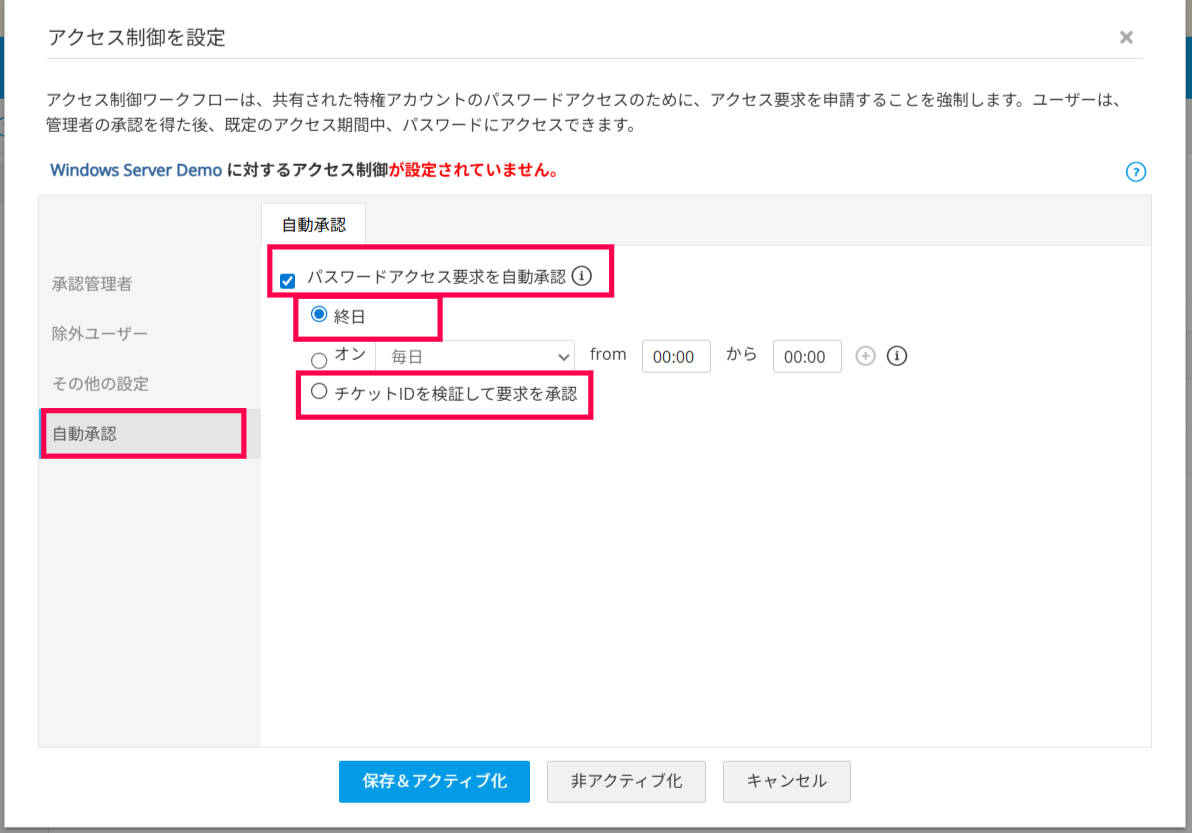Click the キャンセル button
This screenshot has width=1192, height=833.
[787, 781]
